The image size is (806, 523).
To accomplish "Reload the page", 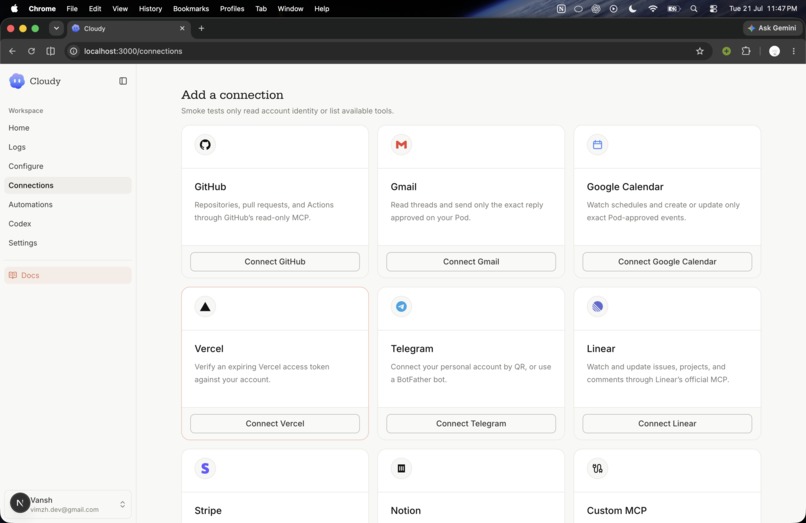I will click(x=31, y=51).
